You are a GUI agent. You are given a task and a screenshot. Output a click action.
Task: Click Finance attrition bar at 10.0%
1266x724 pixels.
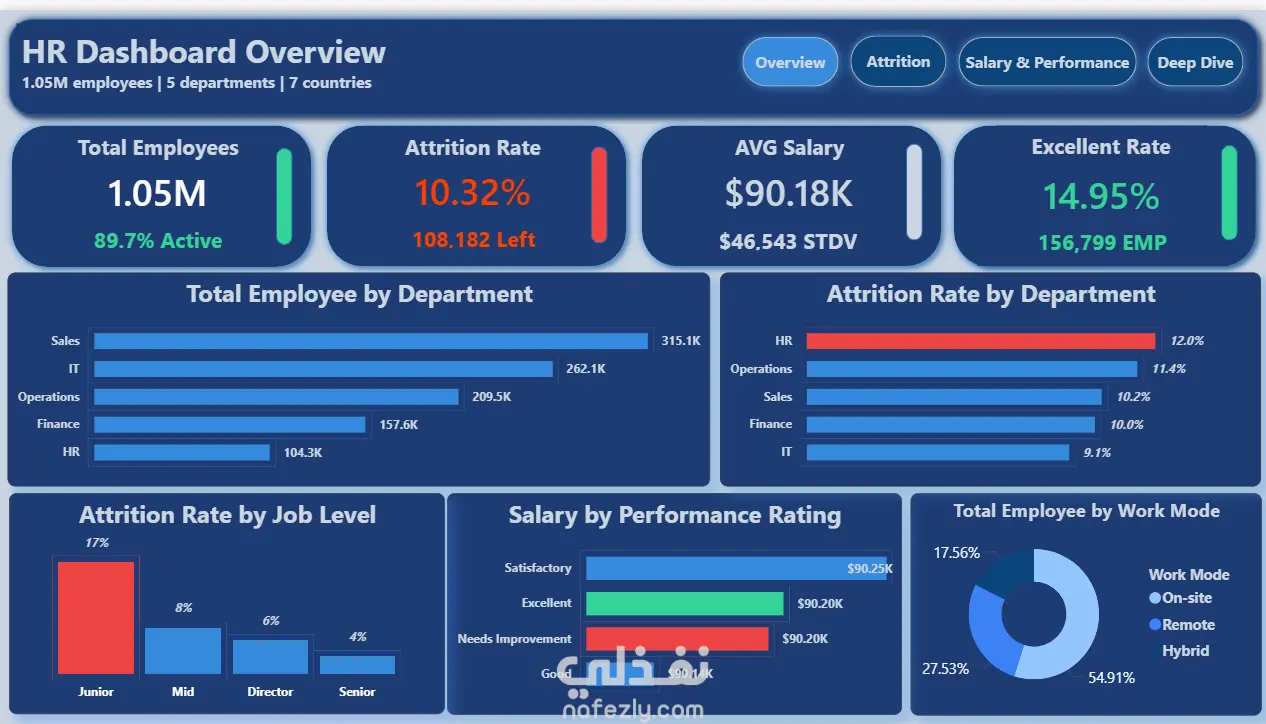951,425
